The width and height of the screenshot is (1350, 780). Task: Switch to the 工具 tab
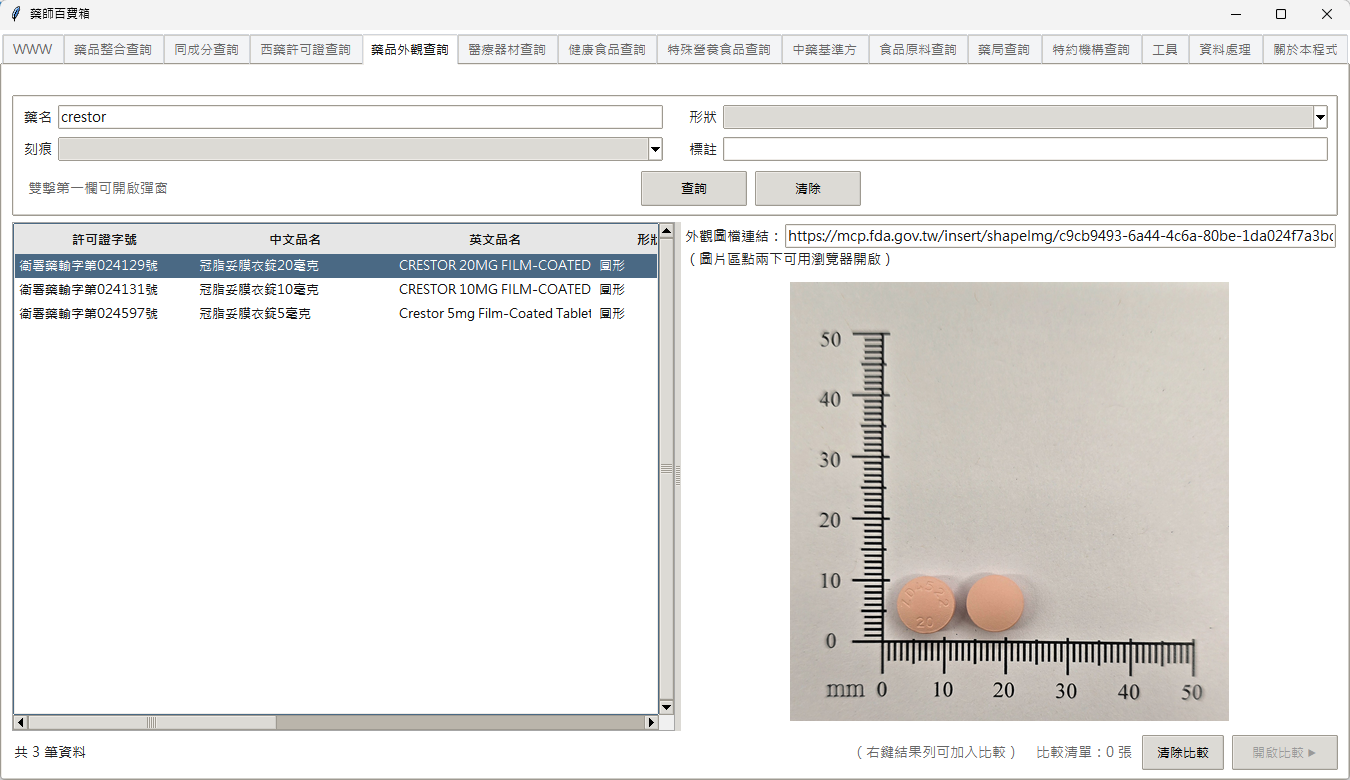click(1165, 49)
